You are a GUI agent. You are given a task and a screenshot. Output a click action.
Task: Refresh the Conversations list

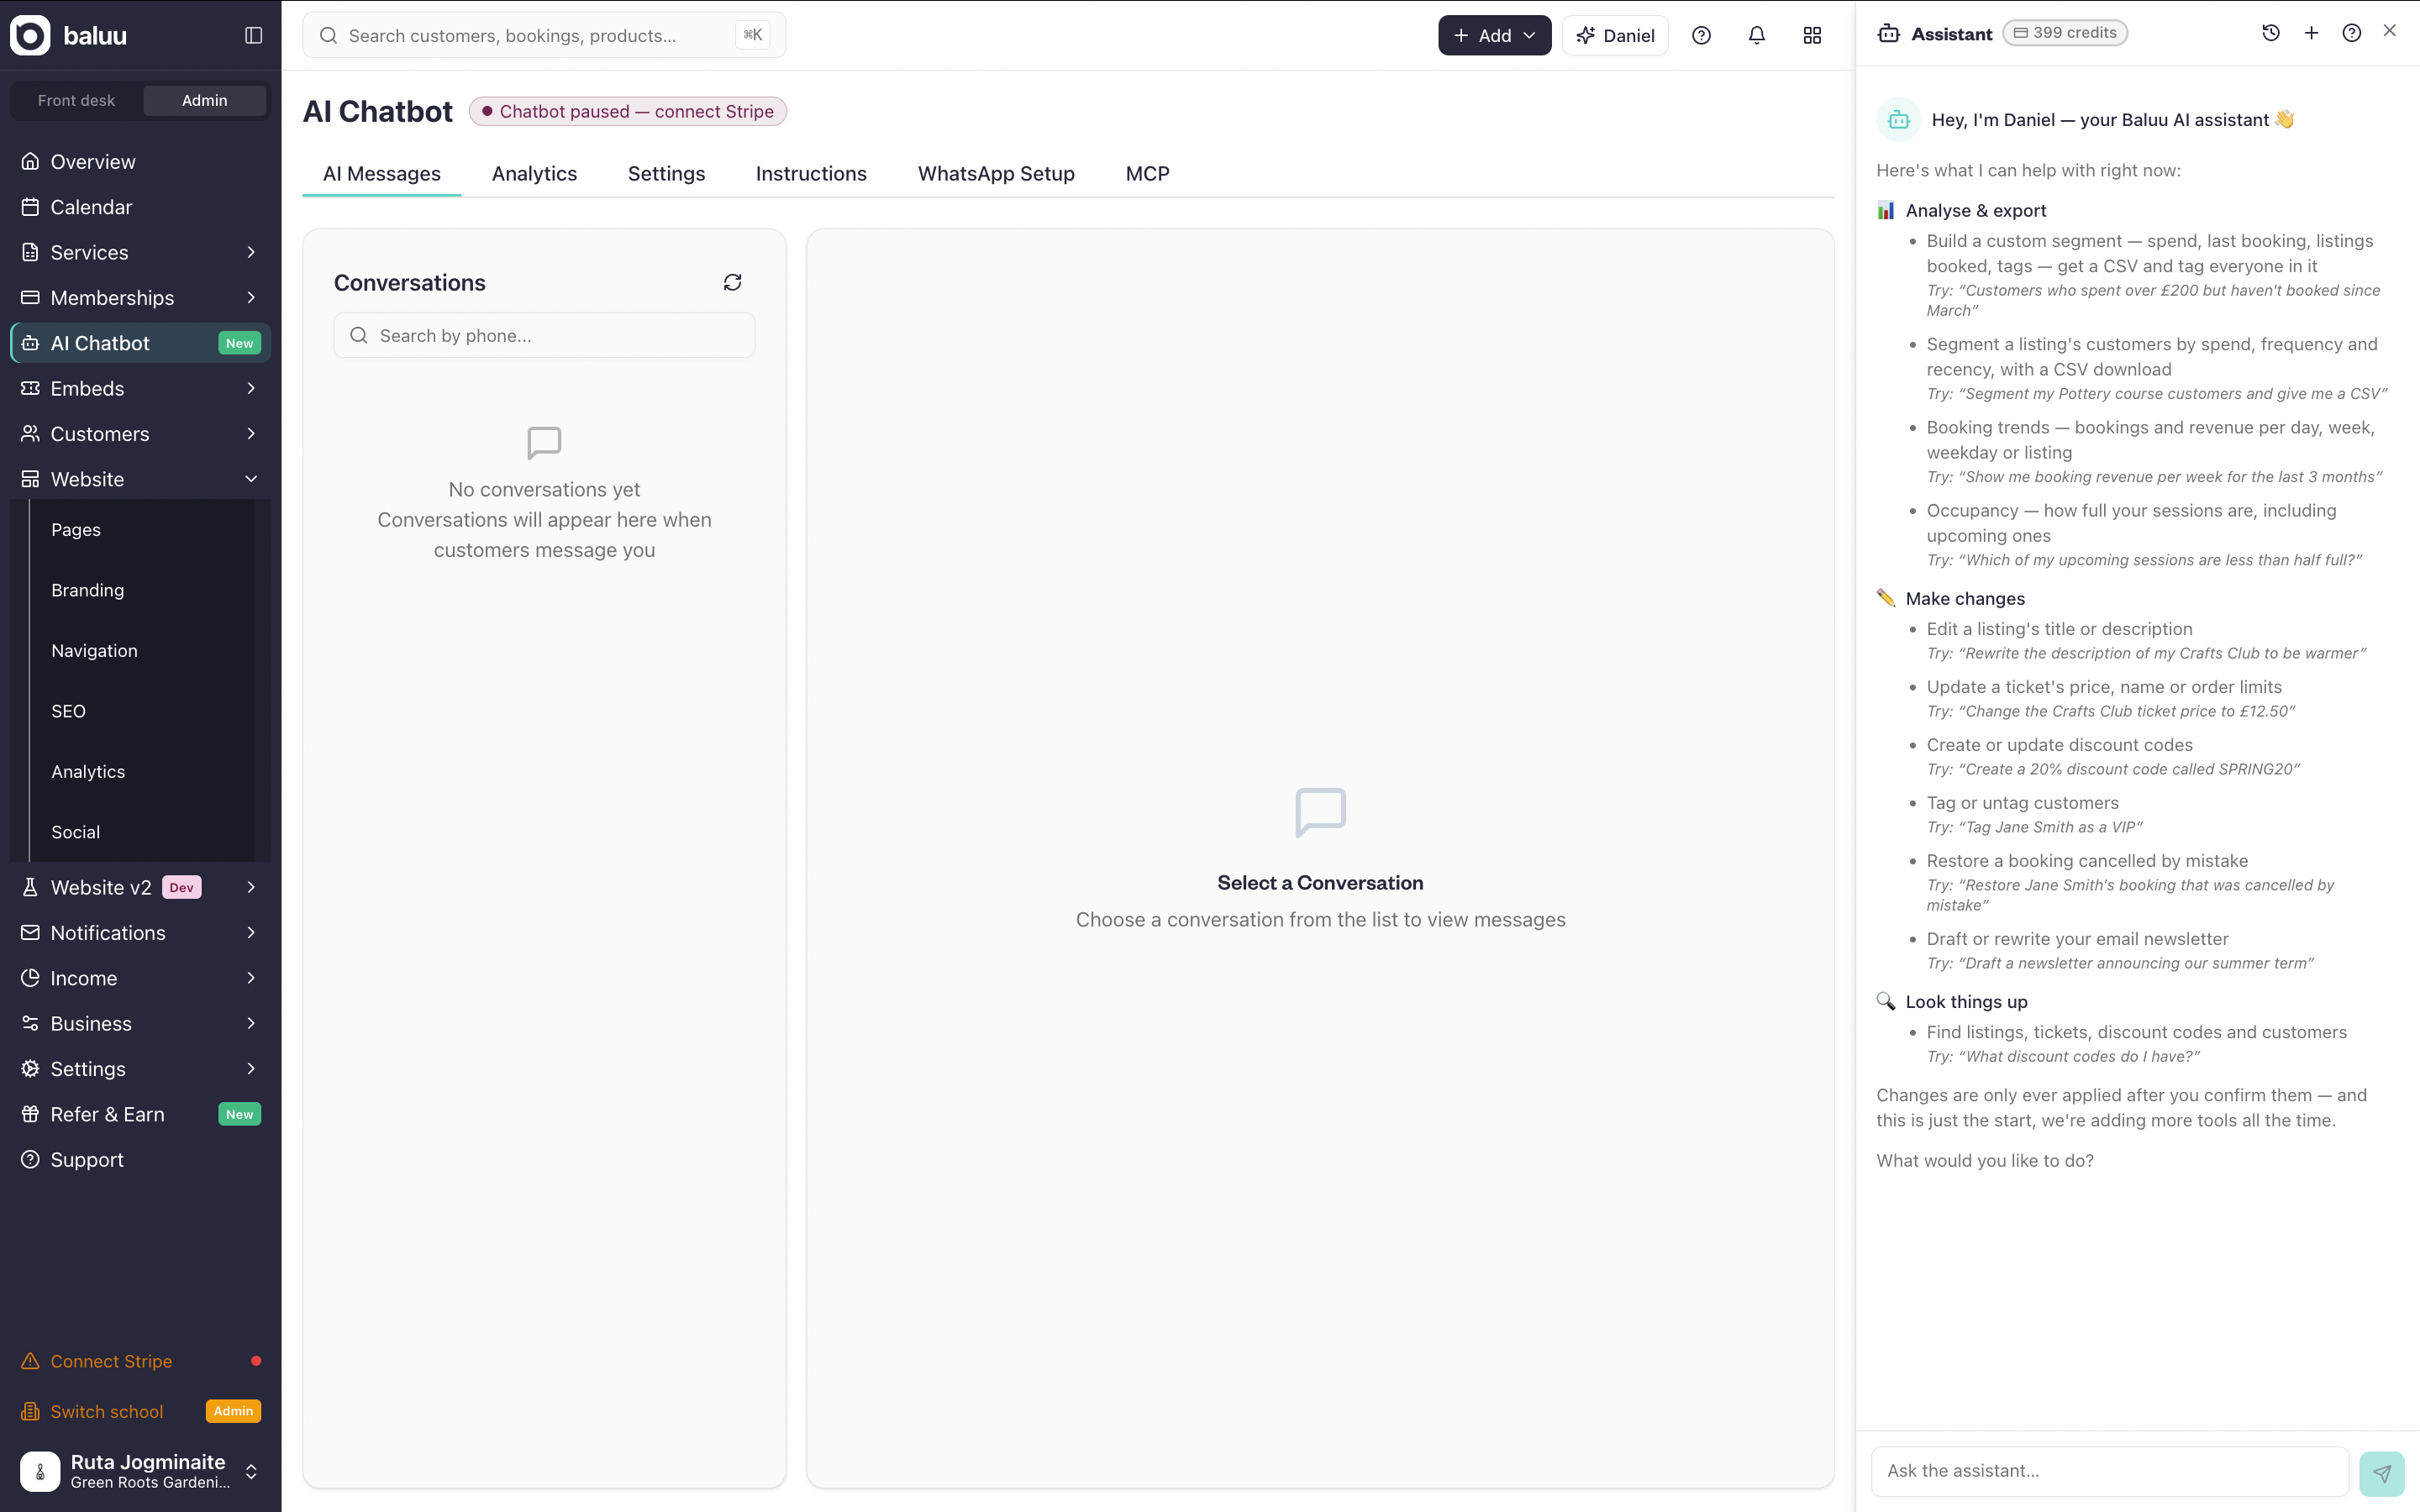[x=733, y=283]
